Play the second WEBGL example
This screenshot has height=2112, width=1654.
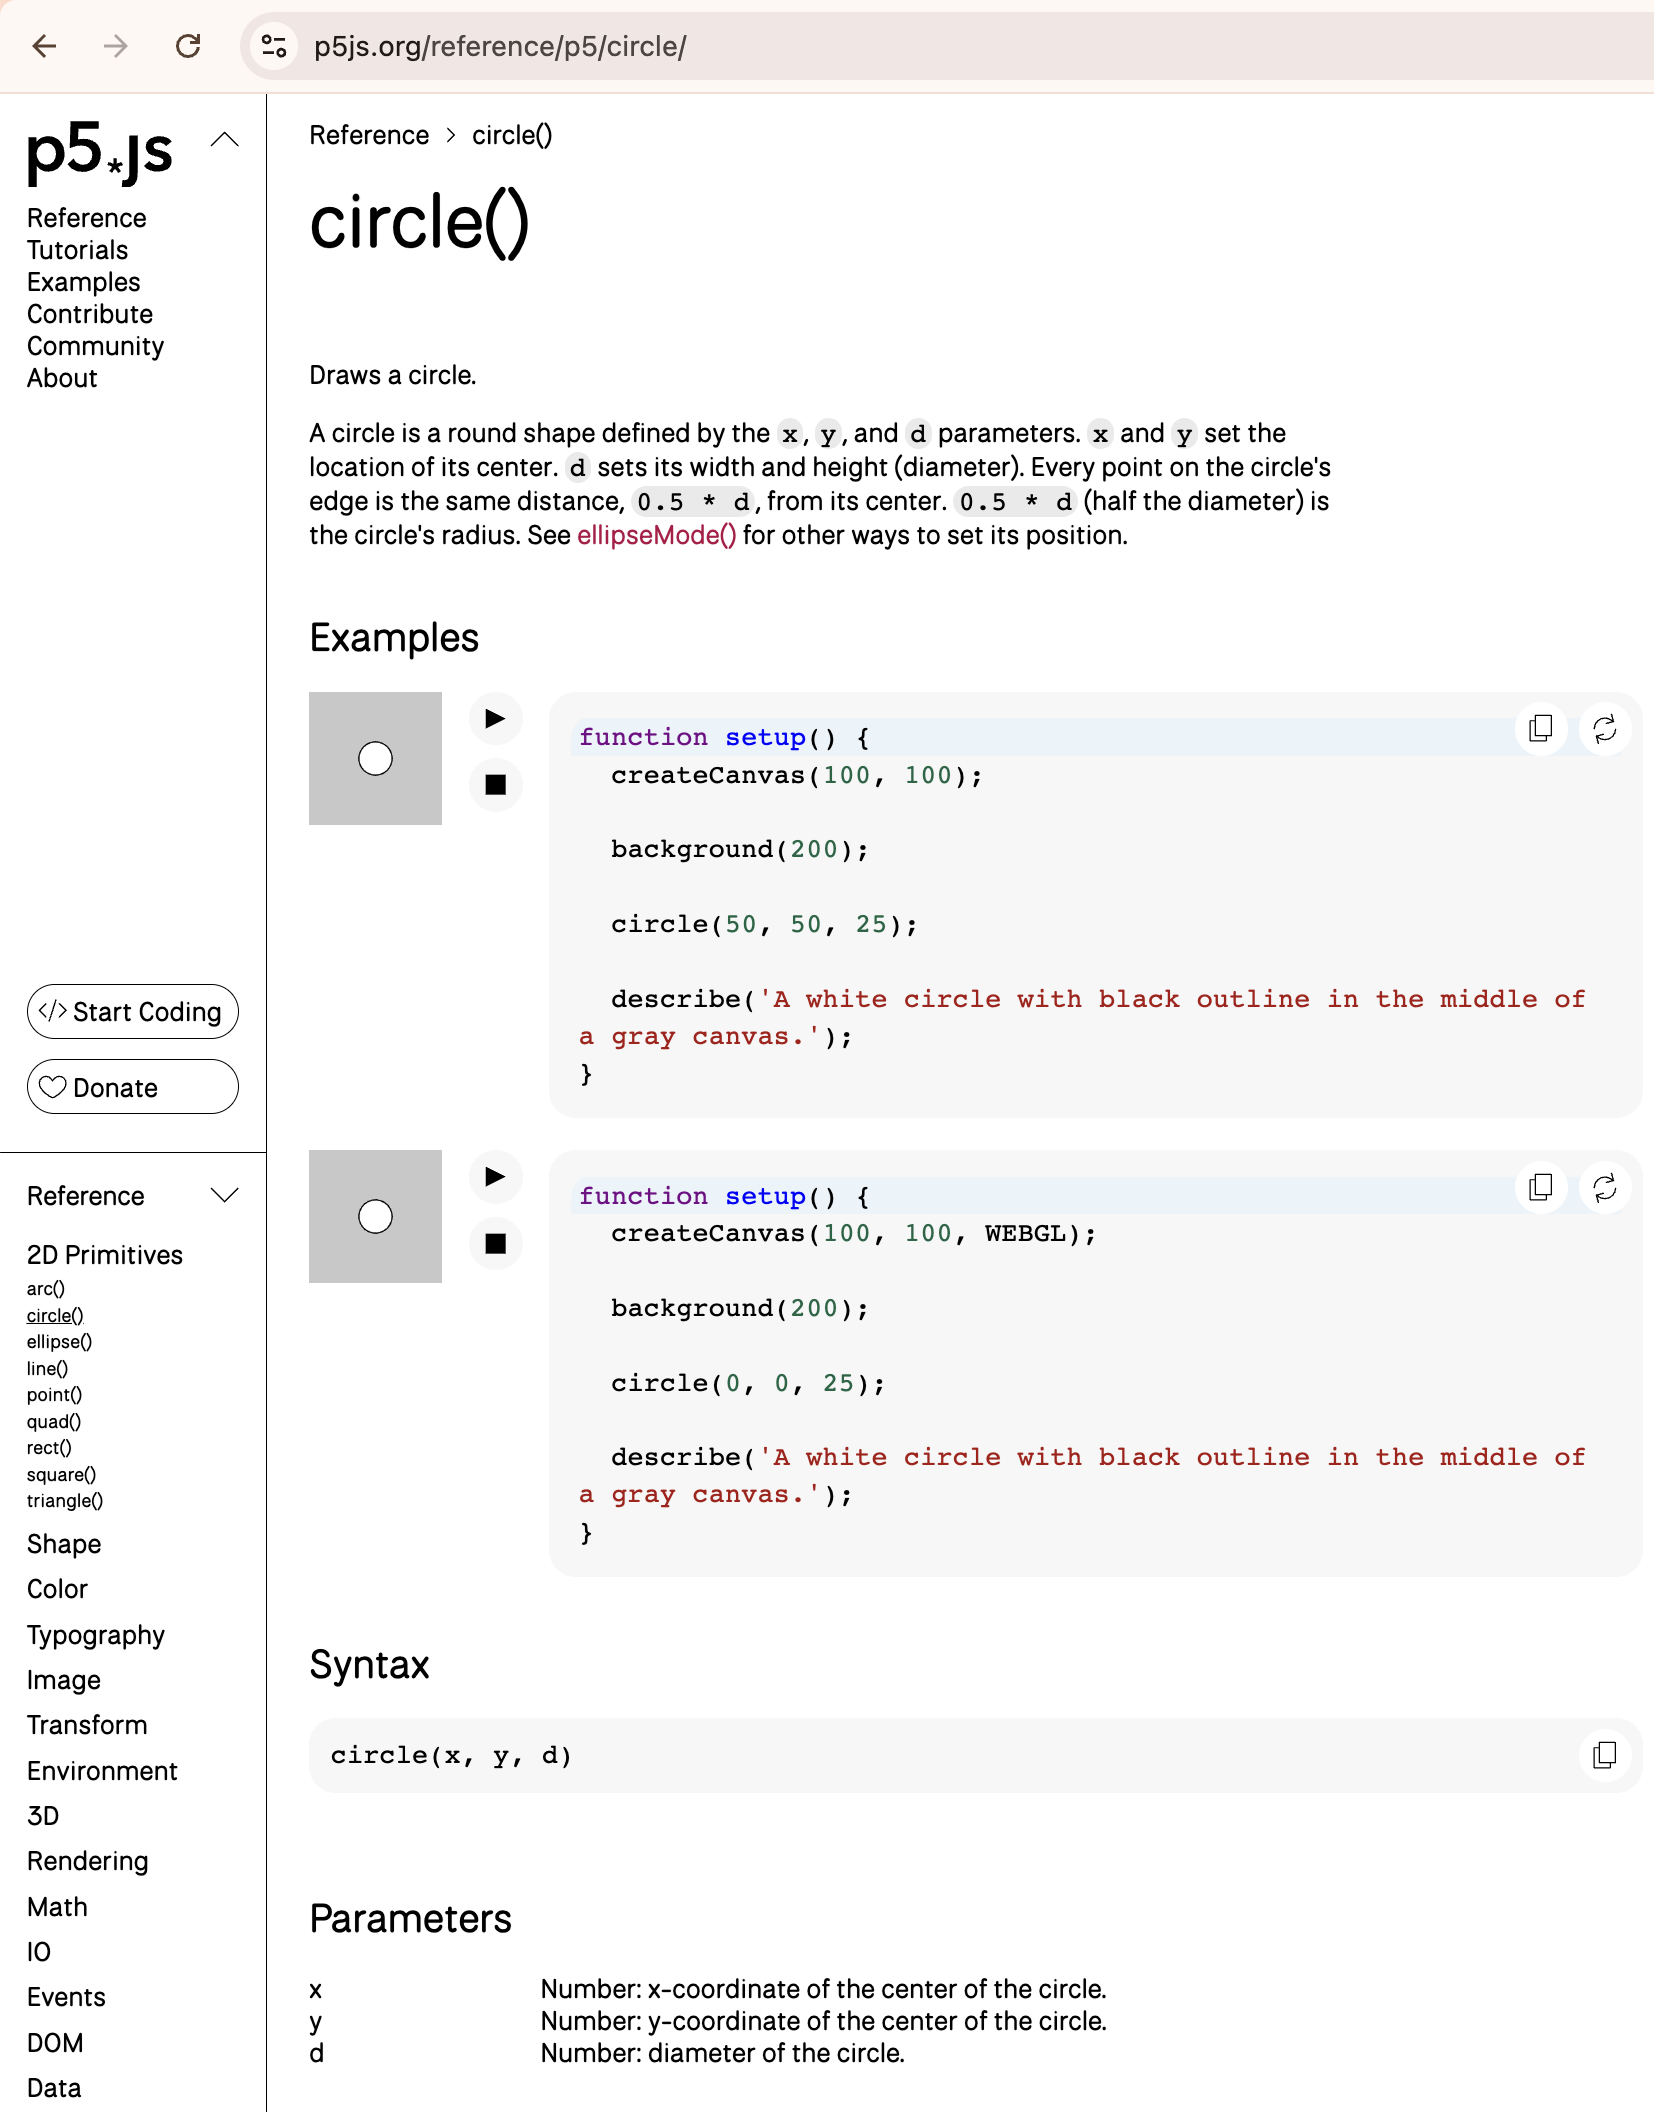496,1177
